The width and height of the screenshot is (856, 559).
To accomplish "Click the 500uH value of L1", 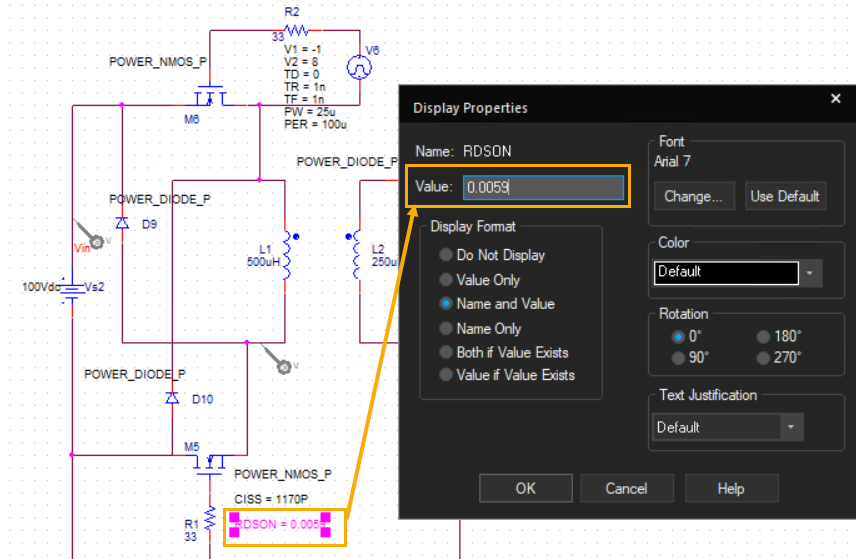I will (263, 261).
